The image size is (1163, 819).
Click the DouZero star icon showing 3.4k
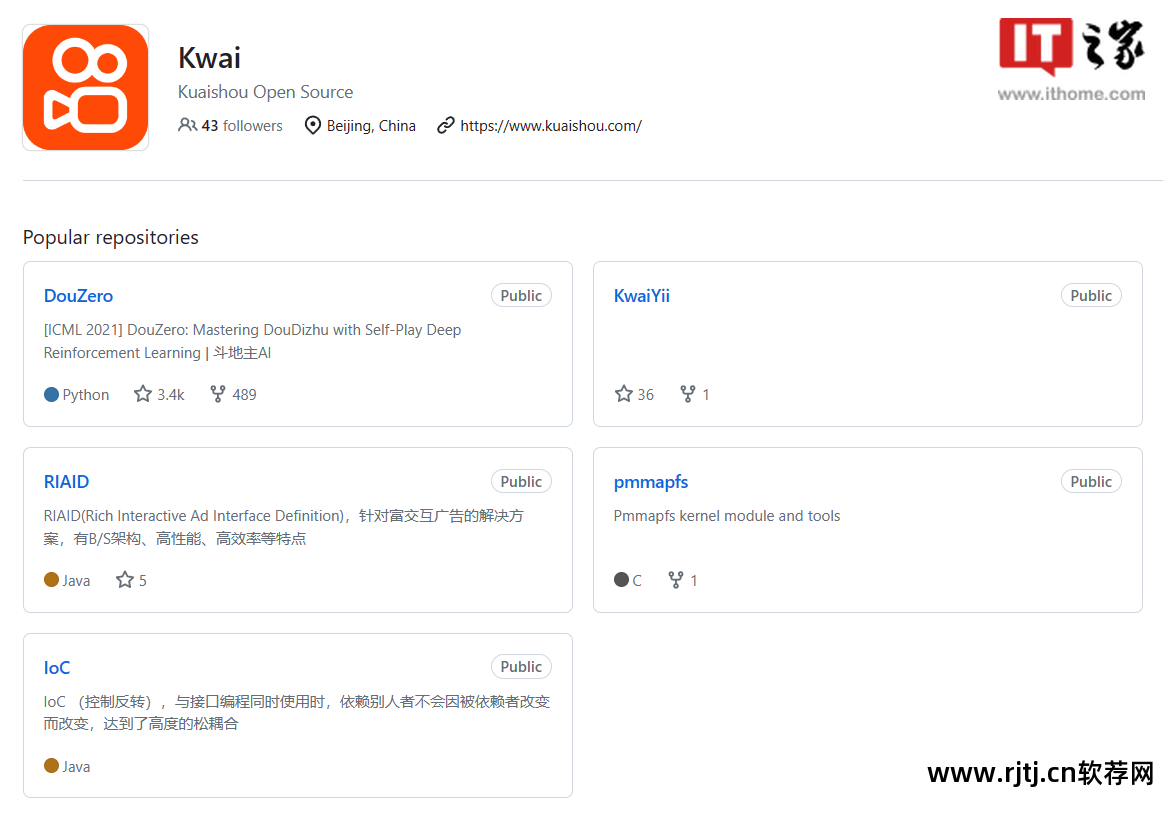point(143,394)
